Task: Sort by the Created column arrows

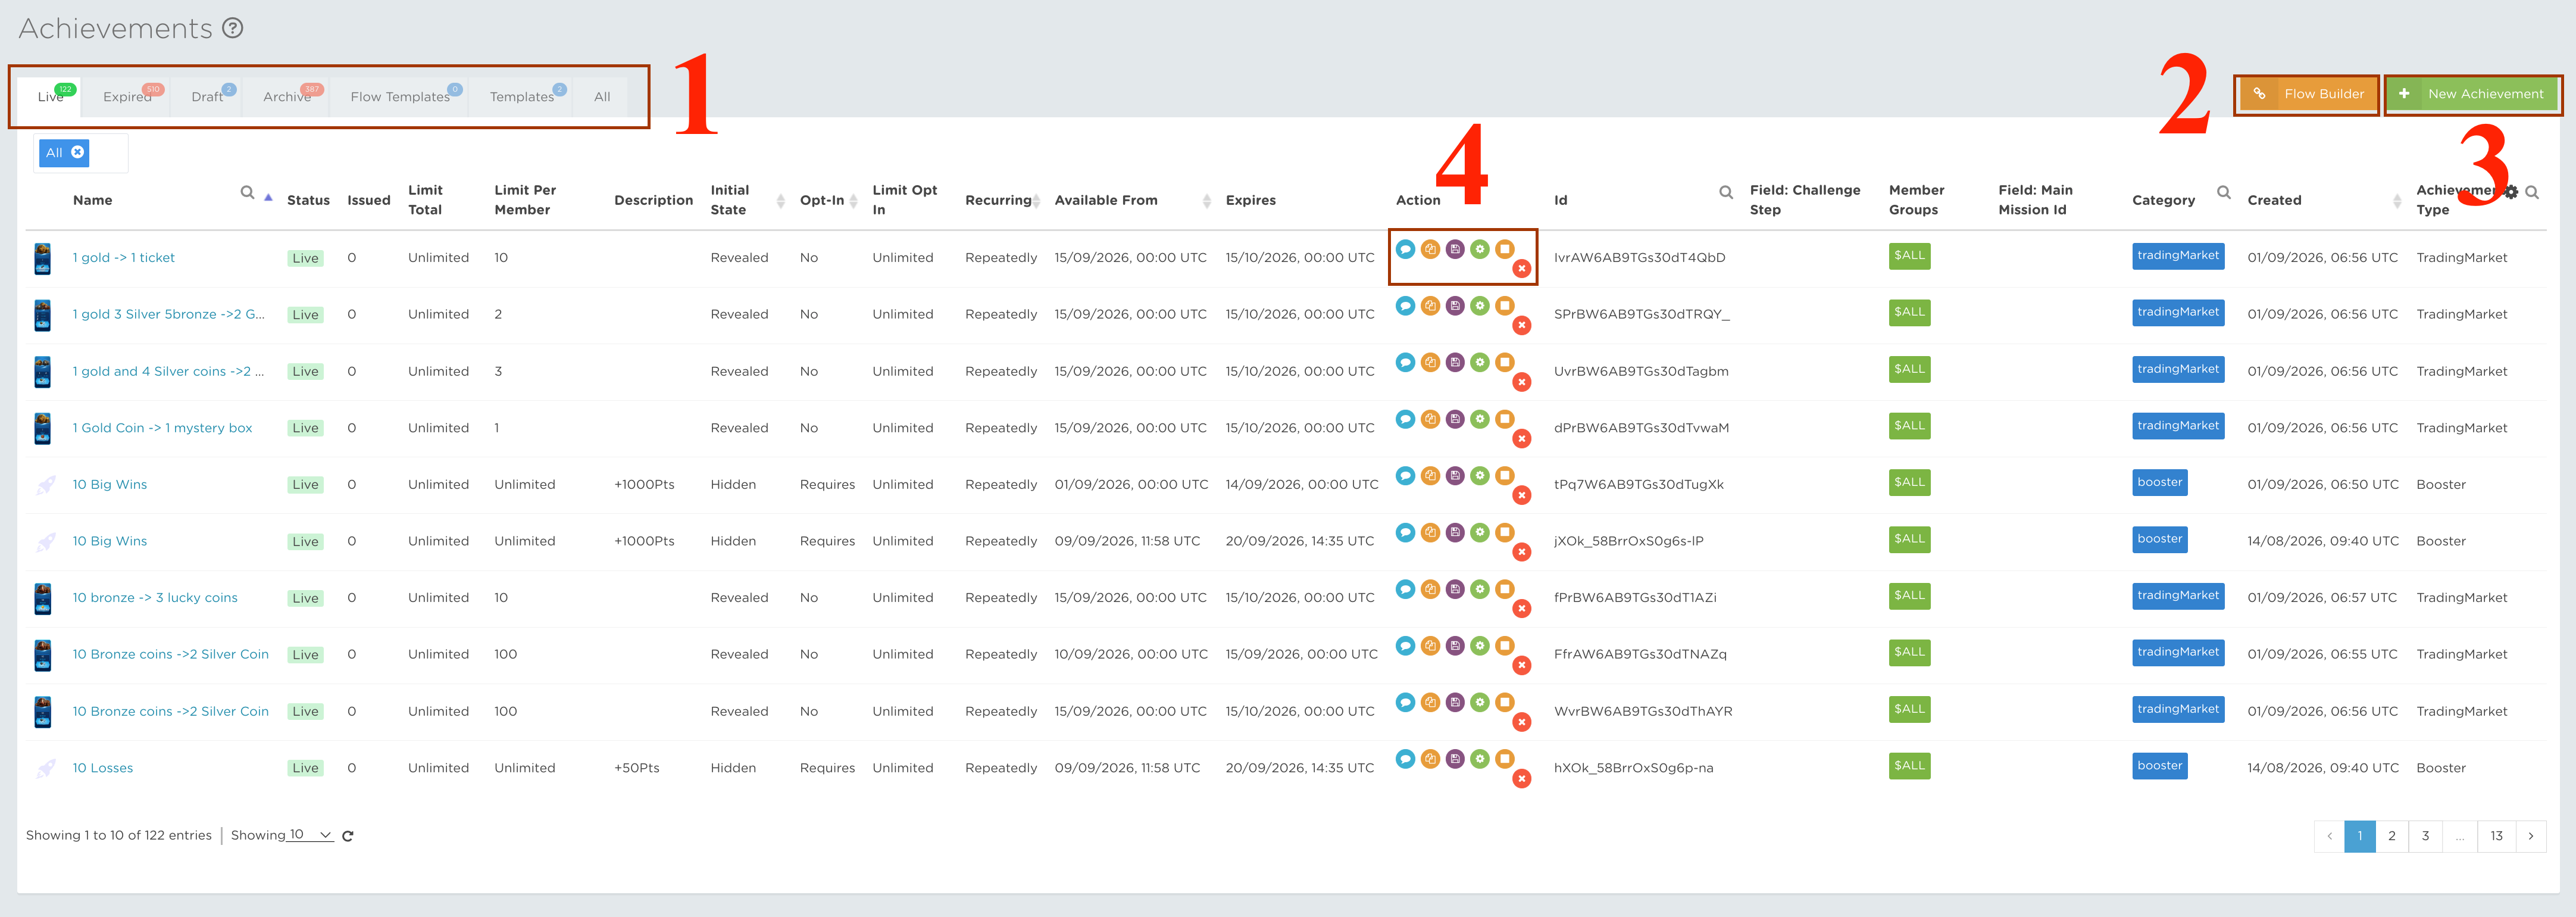Action: click(2397, 201)
